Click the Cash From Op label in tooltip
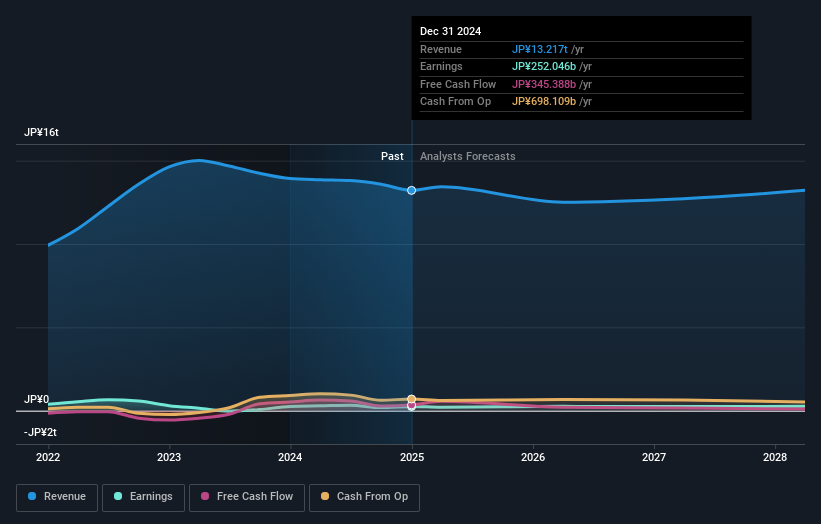 (x=456, y=102)
